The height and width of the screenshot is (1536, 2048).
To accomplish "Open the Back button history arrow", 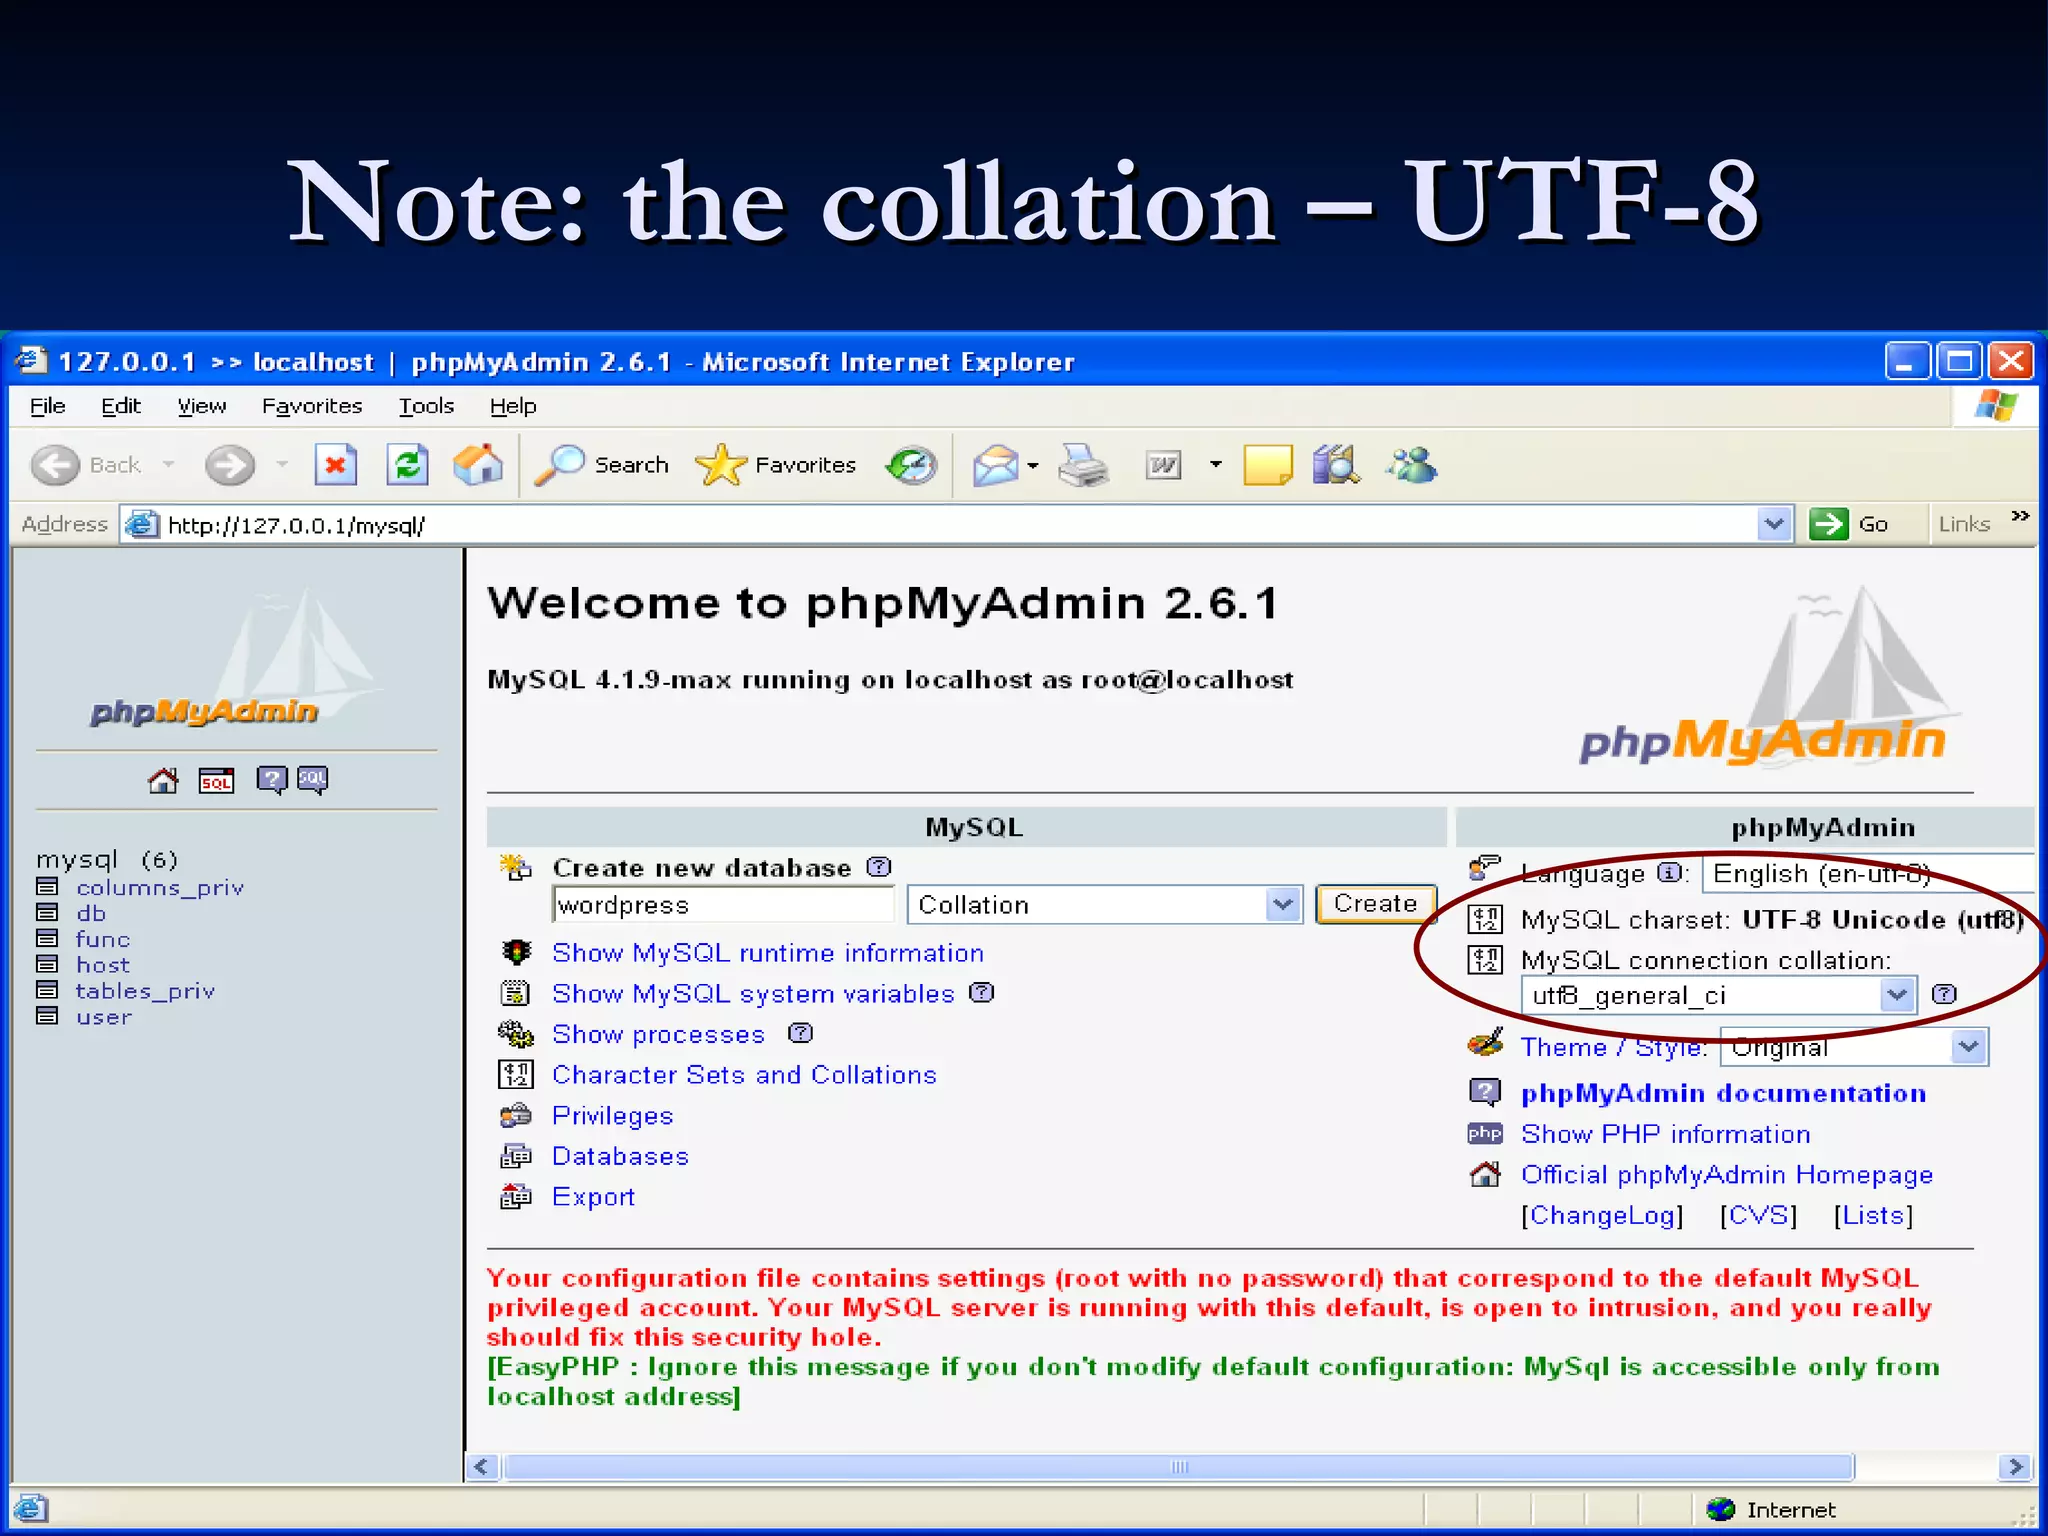I will pos(168,465).
